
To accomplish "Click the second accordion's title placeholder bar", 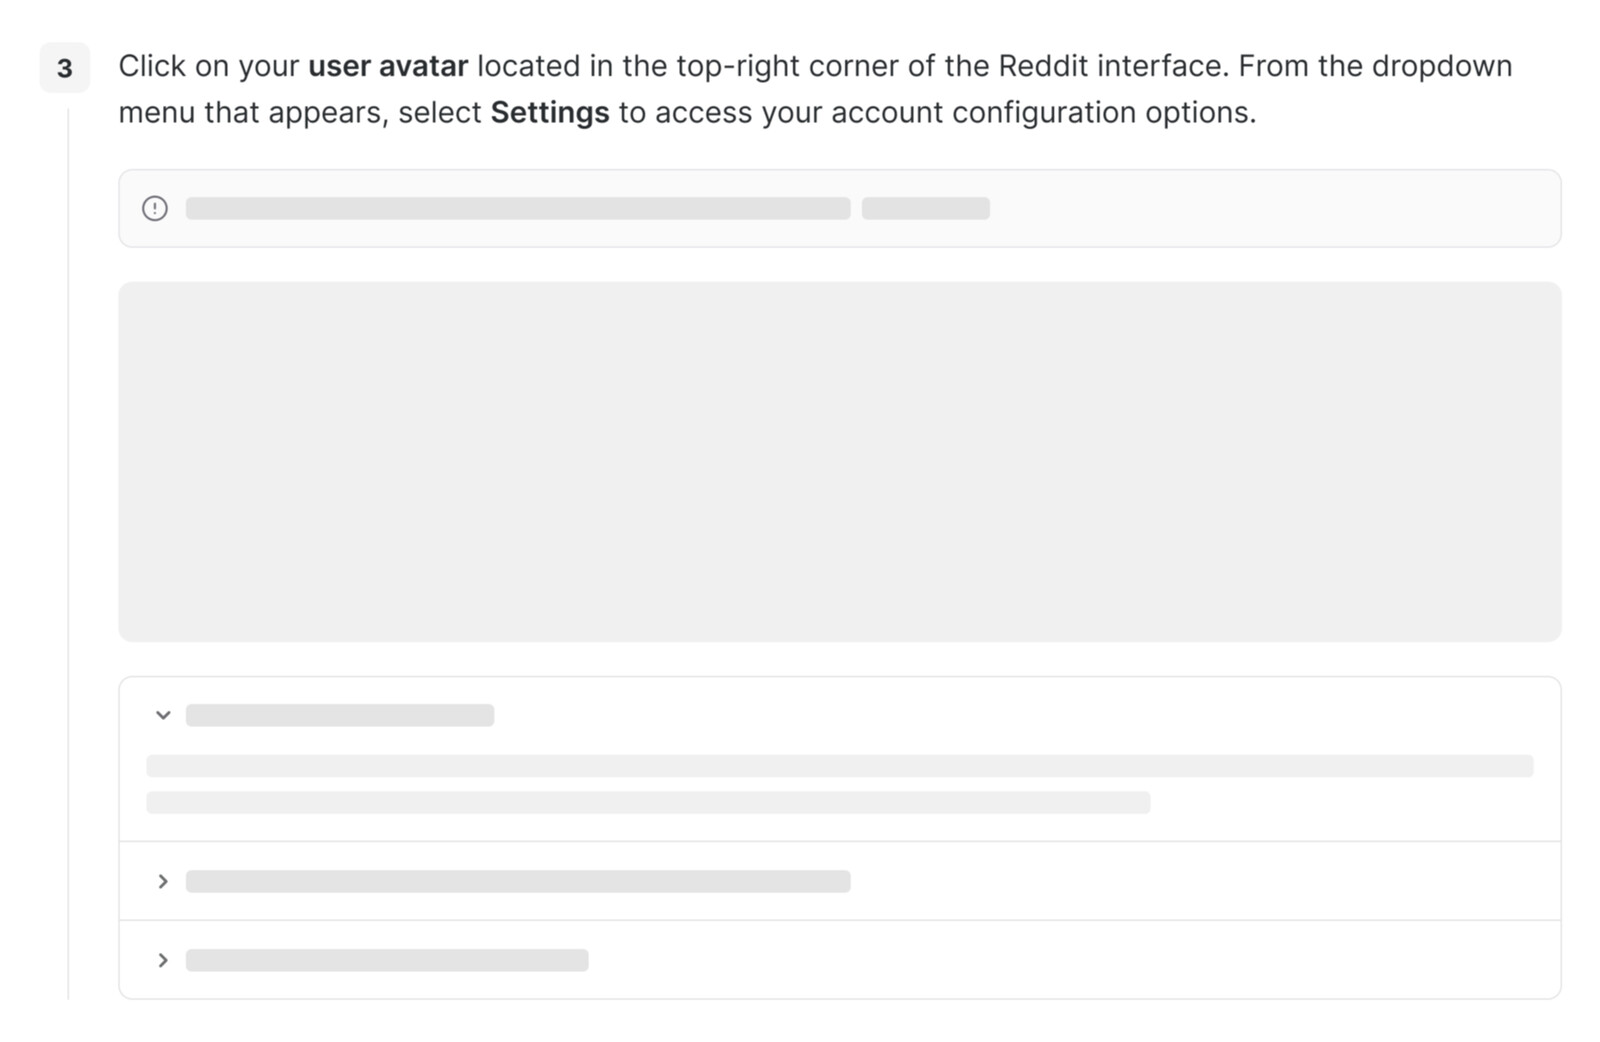I will (517, 881).
